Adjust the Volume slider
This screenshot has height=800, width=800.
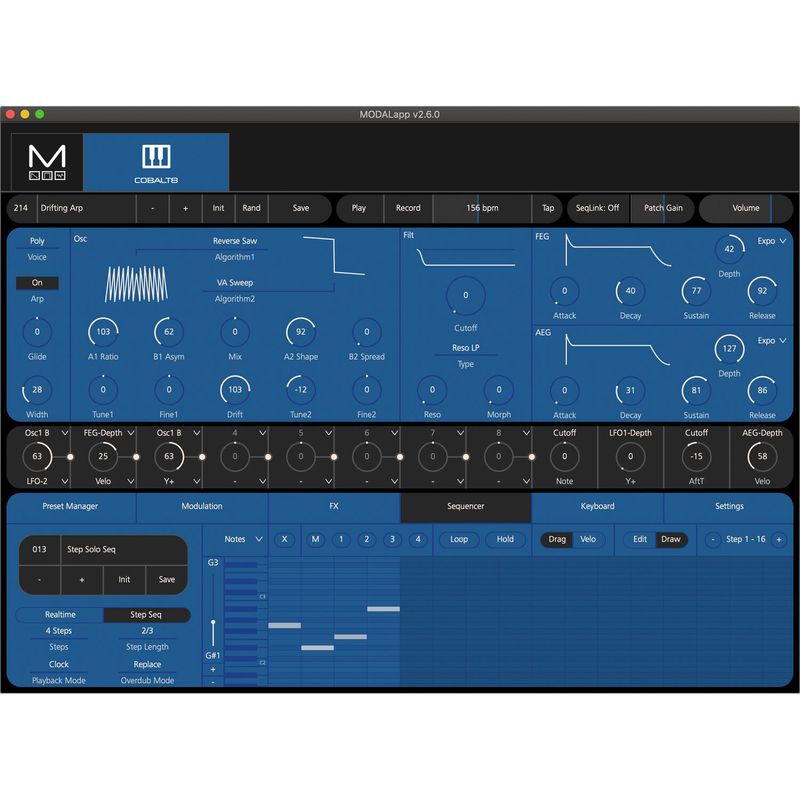tap(746, 208)
